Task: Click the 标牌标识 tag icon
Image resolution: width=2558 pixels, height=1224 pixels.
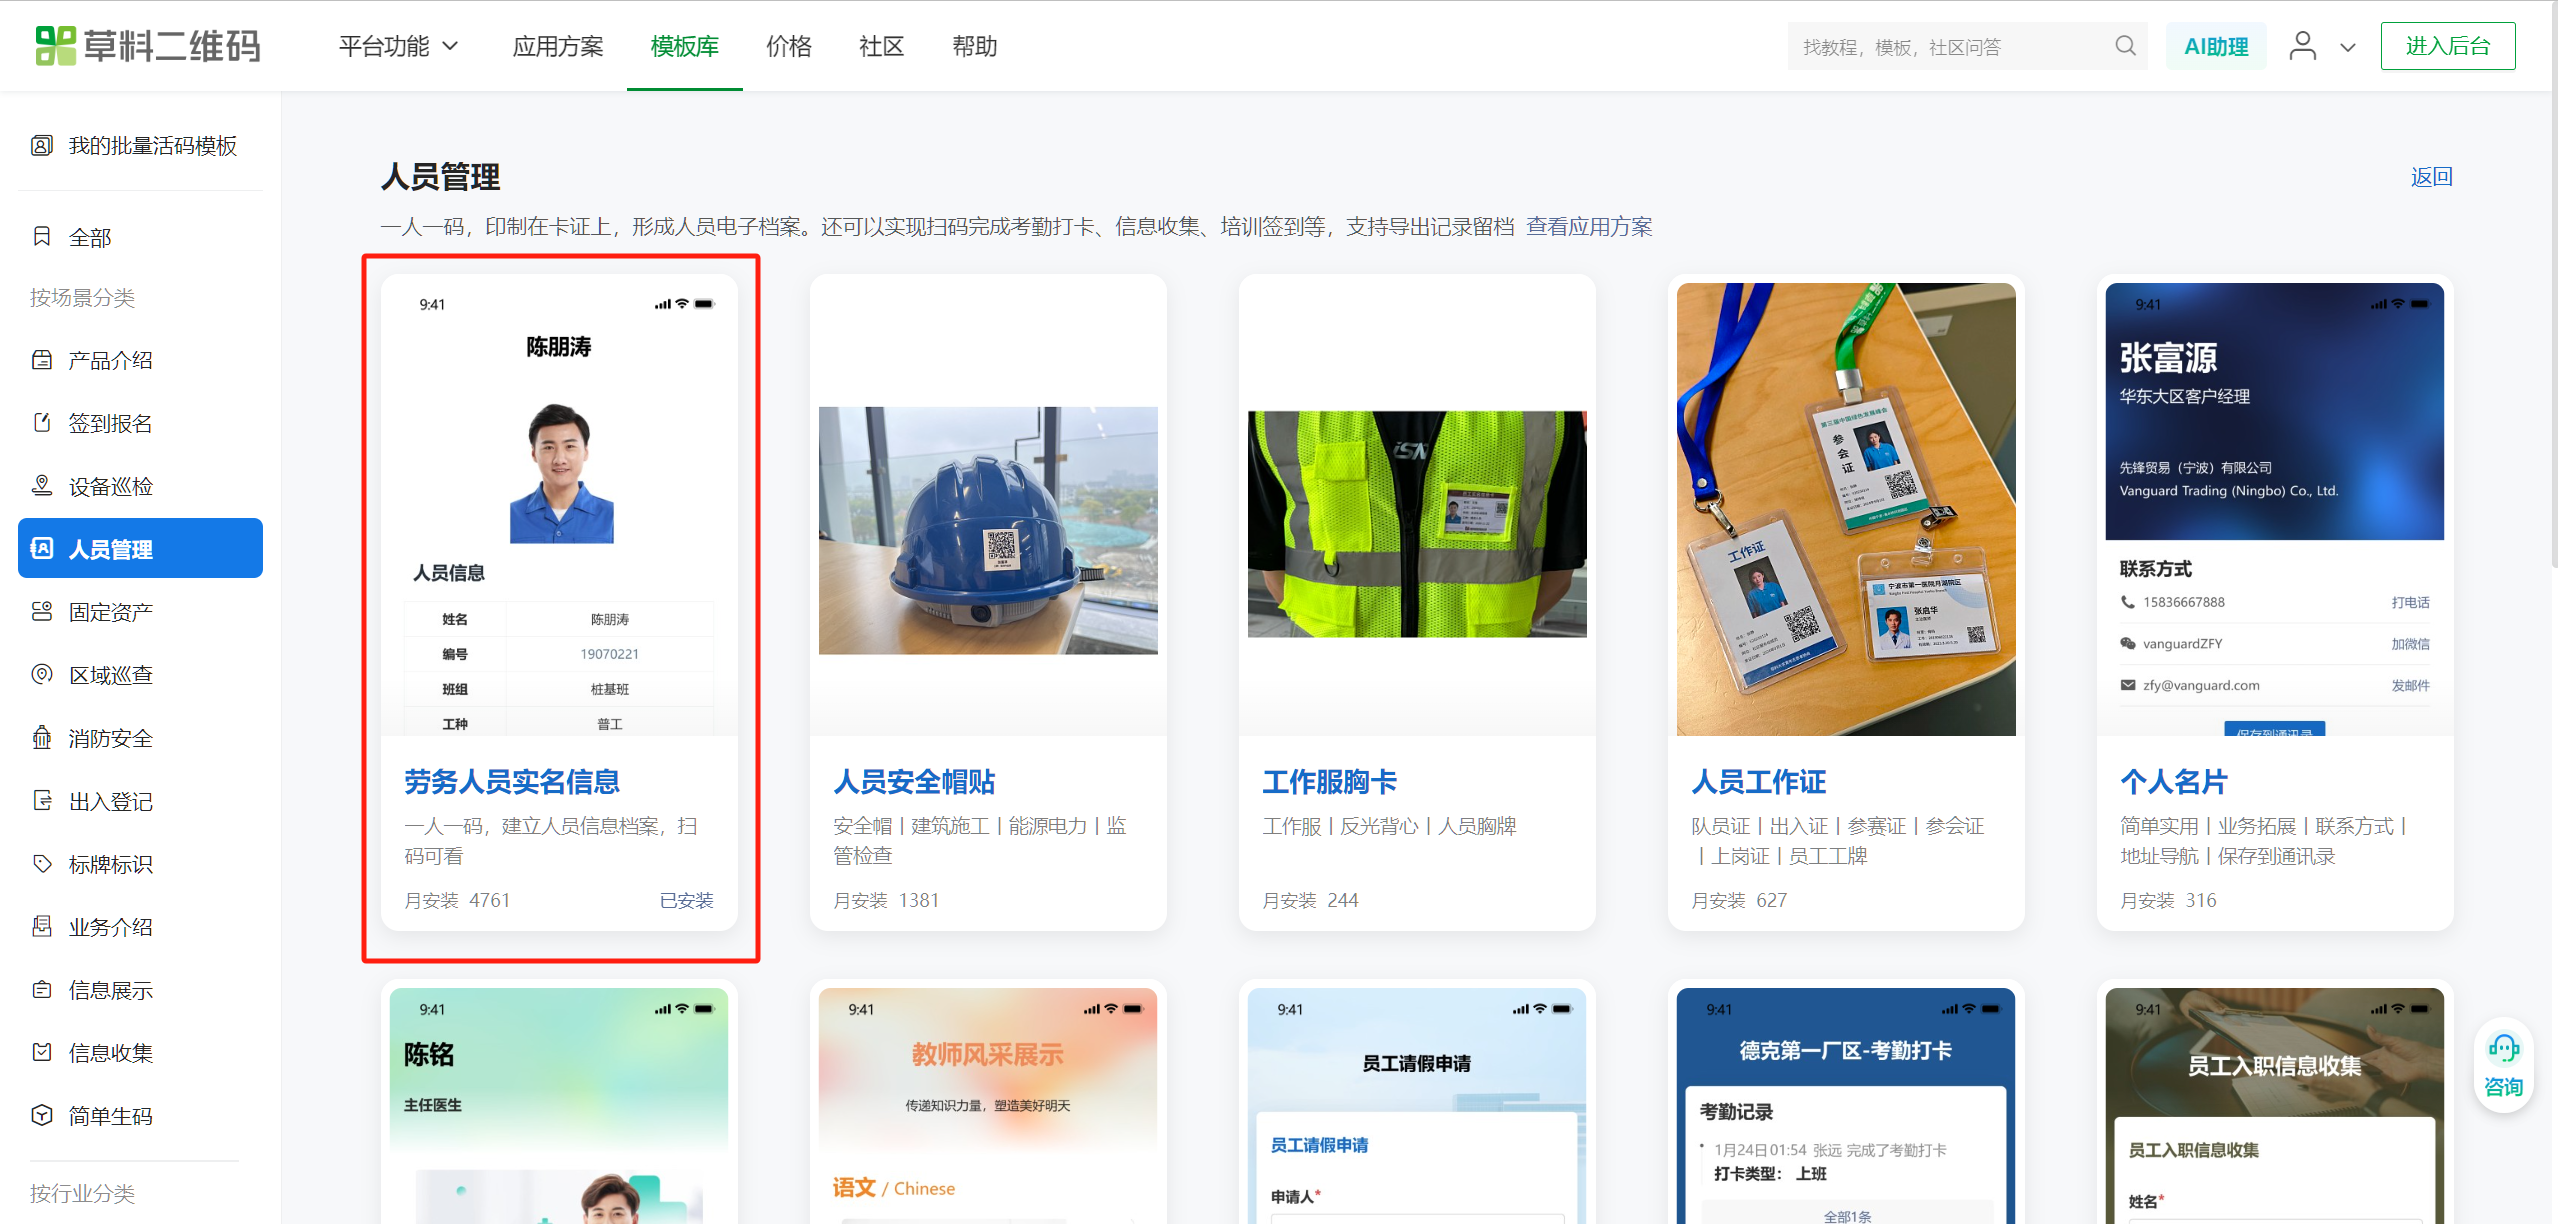Action: pyautogui.click(x=42, y=864)
